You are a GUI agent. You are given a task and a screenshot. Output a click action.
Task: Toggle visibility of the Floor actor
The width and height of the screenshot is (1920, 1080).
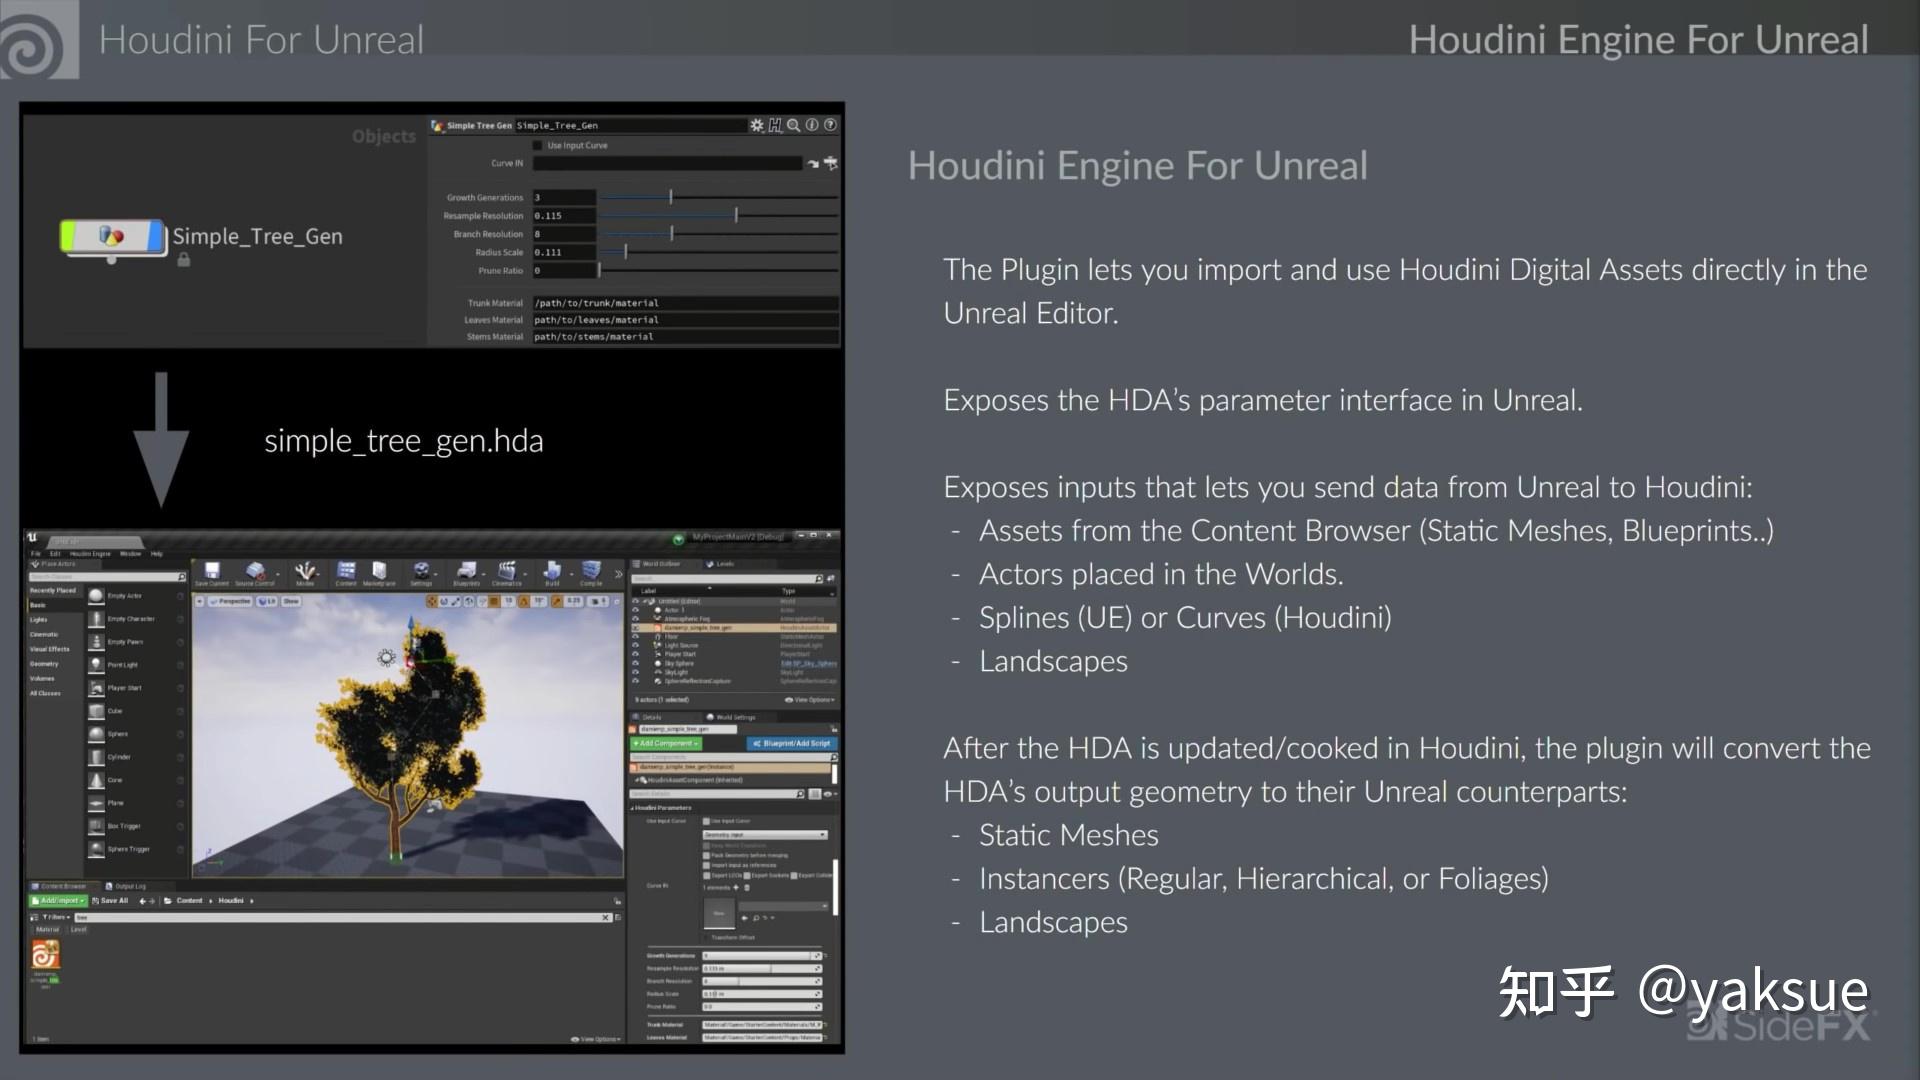[x=637, y=637]
